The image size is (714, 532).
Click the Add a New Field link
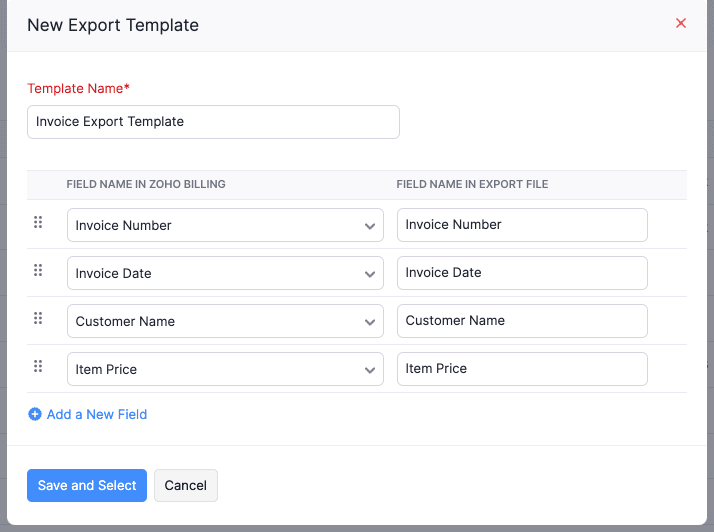tap(97, 414)
